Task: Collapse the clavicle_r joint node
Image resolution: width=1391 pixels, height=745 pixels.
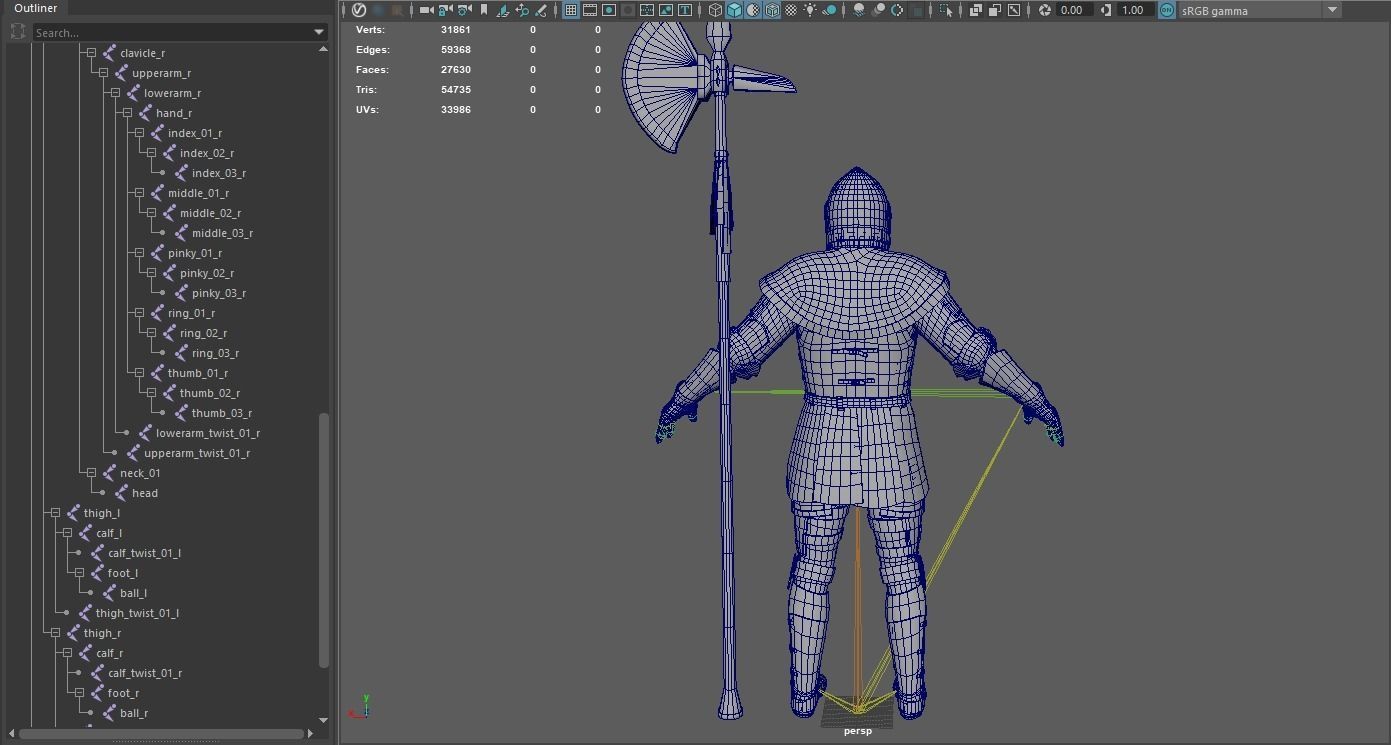Action: [91, 53]
